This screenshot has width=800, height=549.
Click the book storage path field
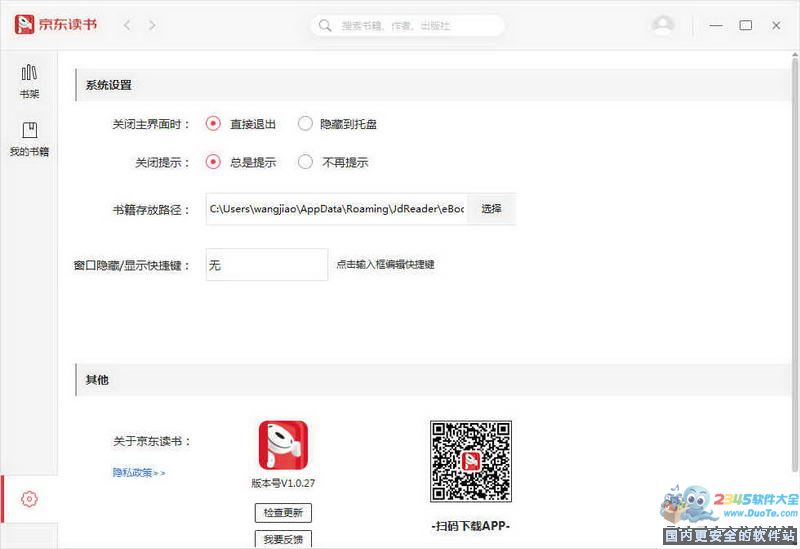(337, 209)
